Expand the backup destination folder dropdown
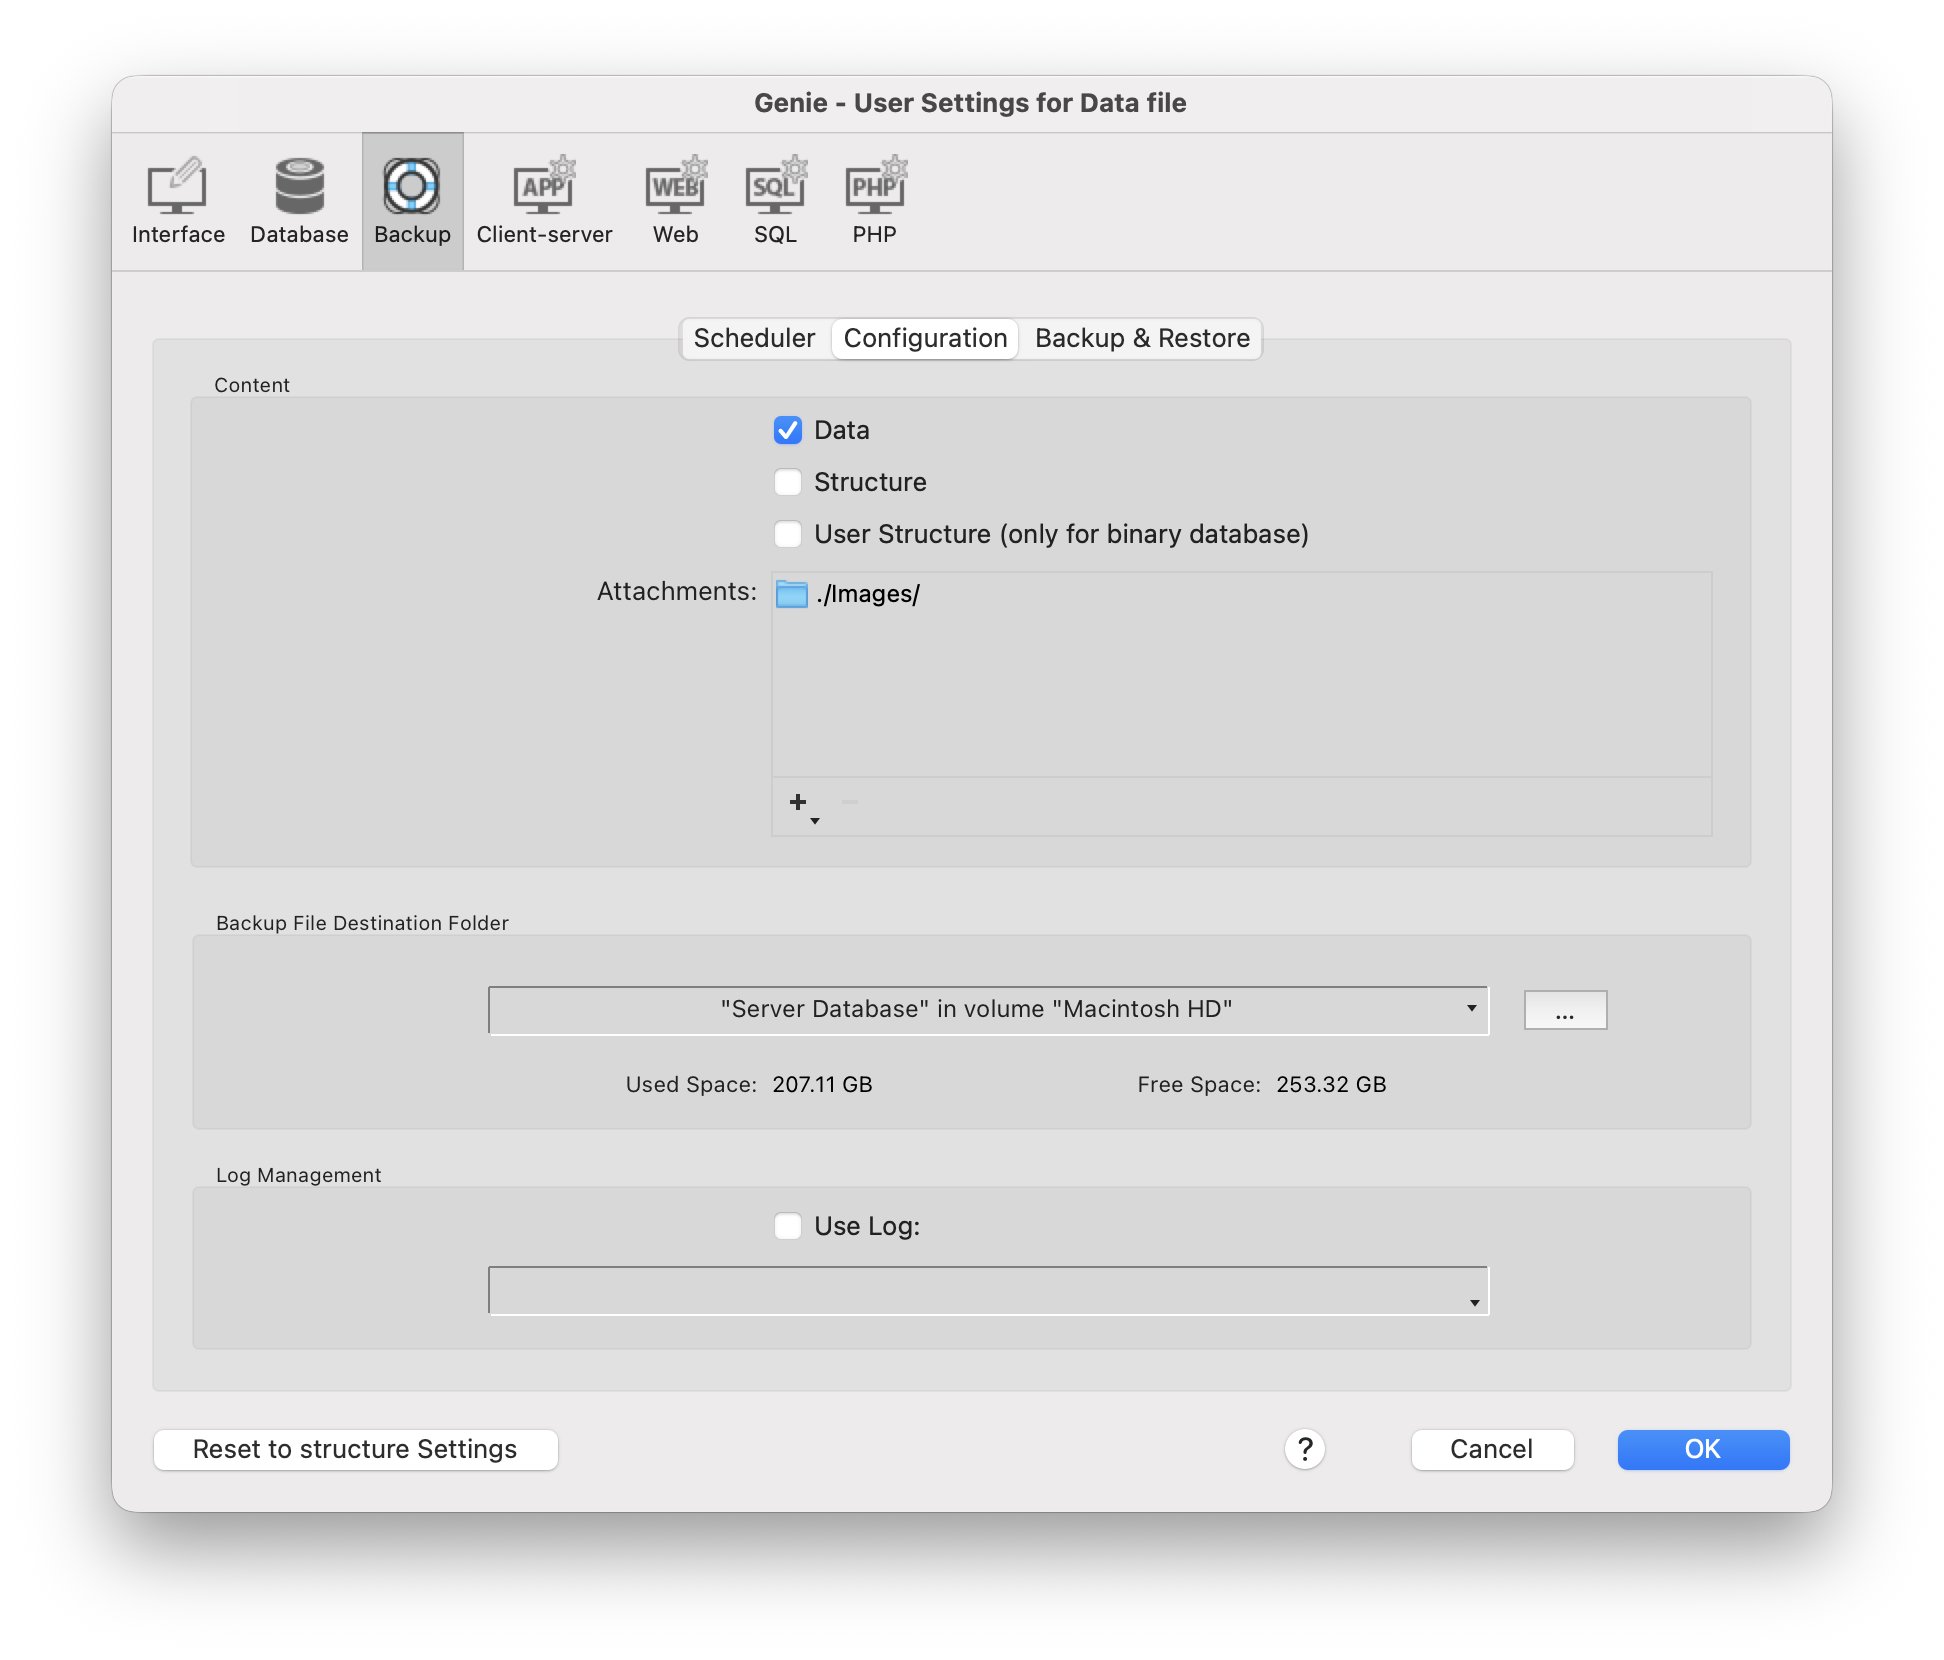Image resolution: width=1944 pixels, height=1660 pixels. coord(988,1010)
